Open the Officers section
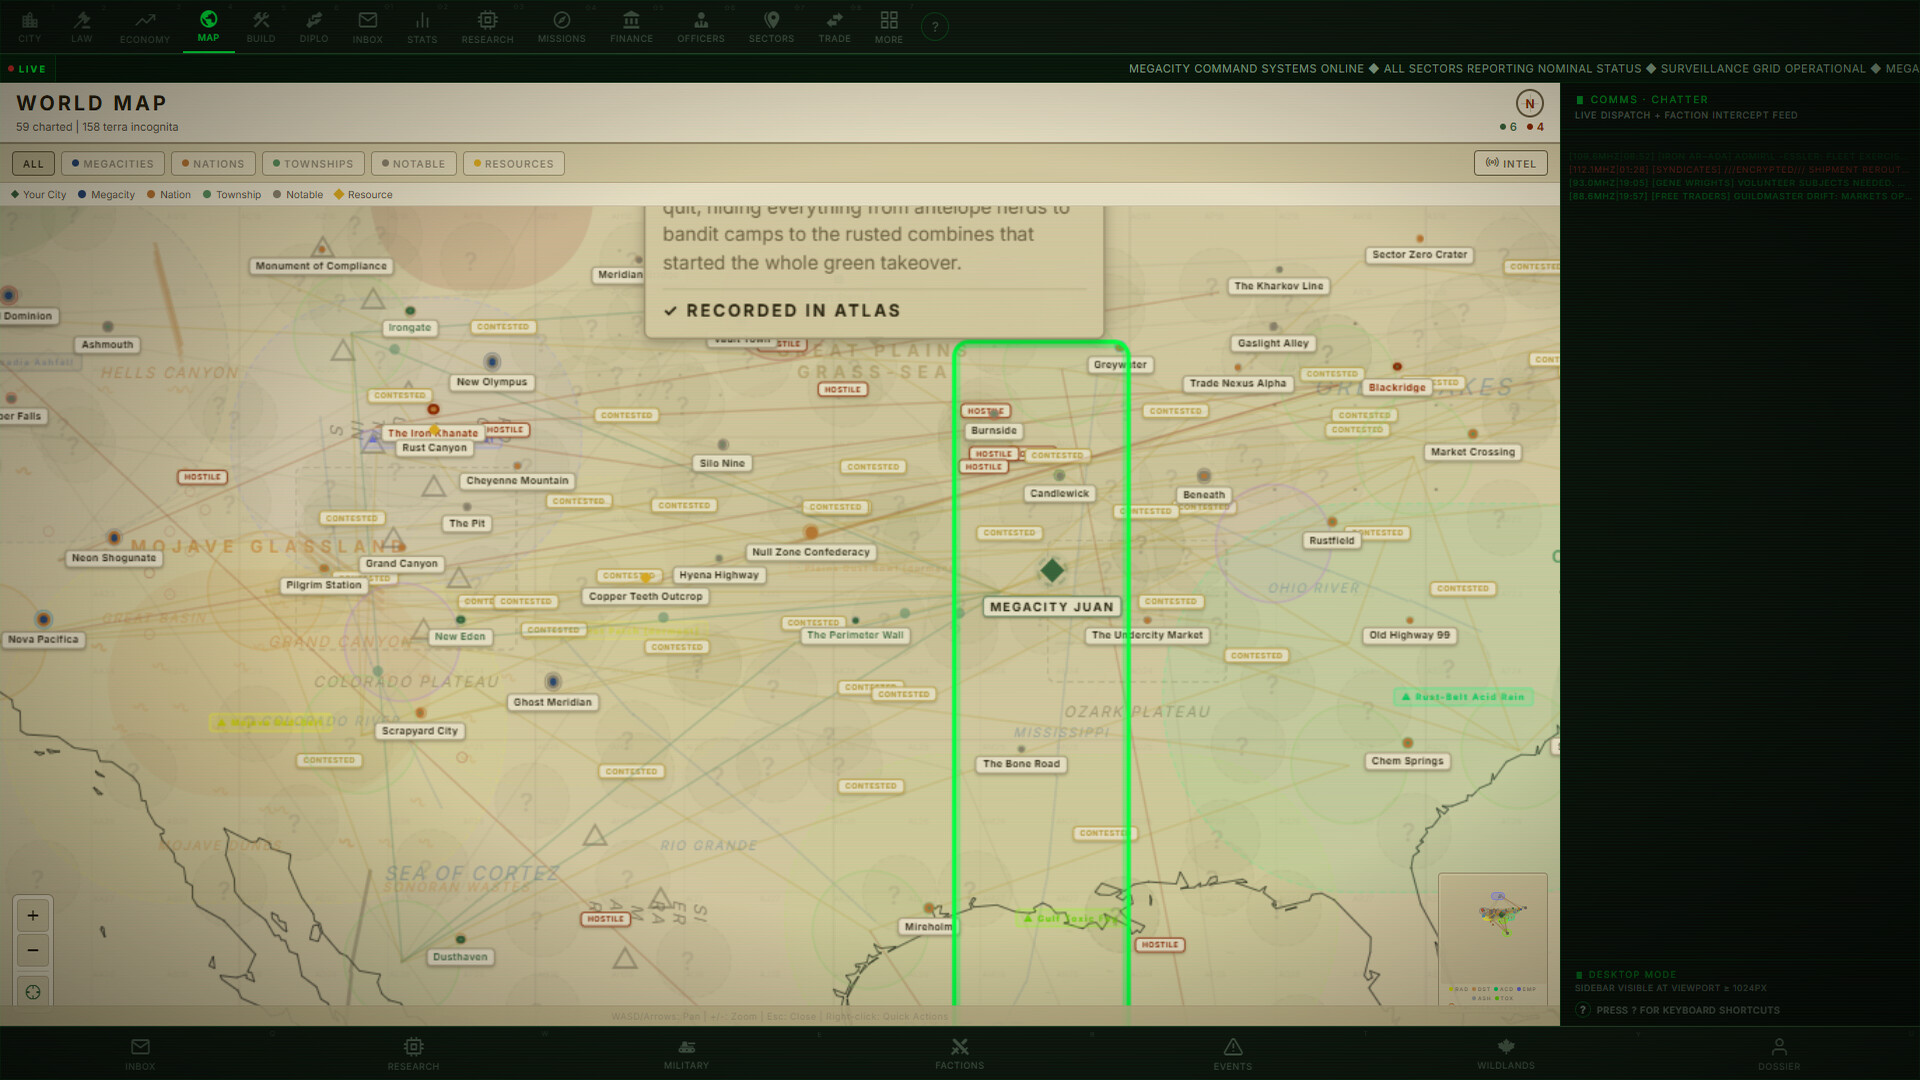The image size is (1920, 1080). pyautogui.click(x=701, y=27)
